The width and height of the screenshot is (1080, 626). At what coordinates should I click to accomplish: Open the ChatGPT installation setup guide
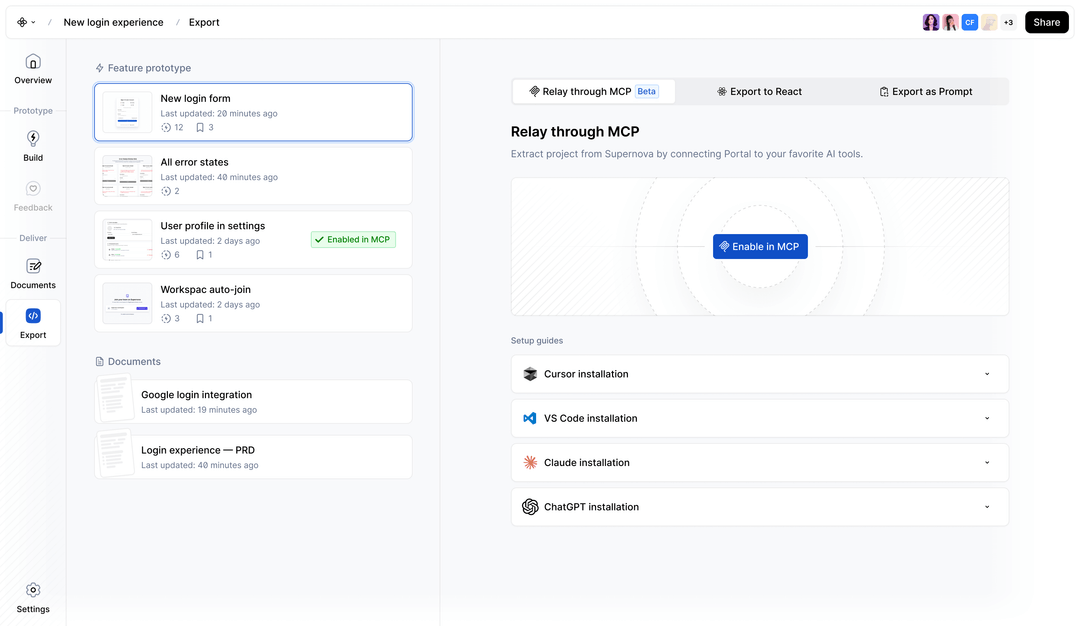(759, 506)
